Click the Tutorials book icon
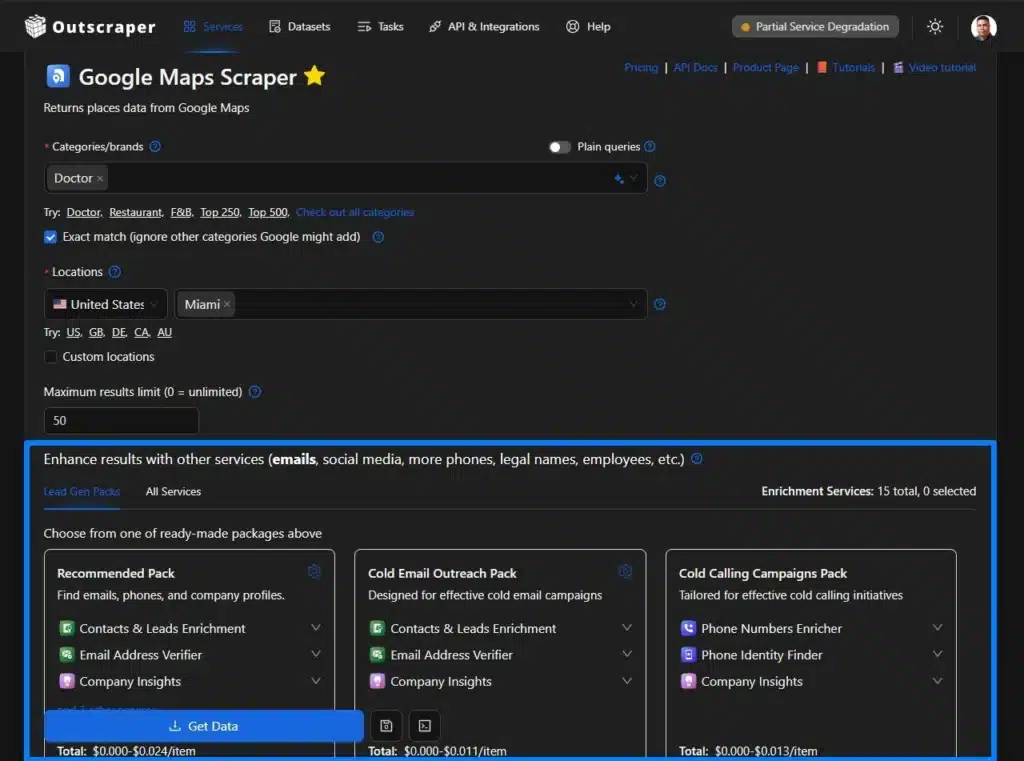This screenshot has height=761, width=1024. (x=822, y=67)
